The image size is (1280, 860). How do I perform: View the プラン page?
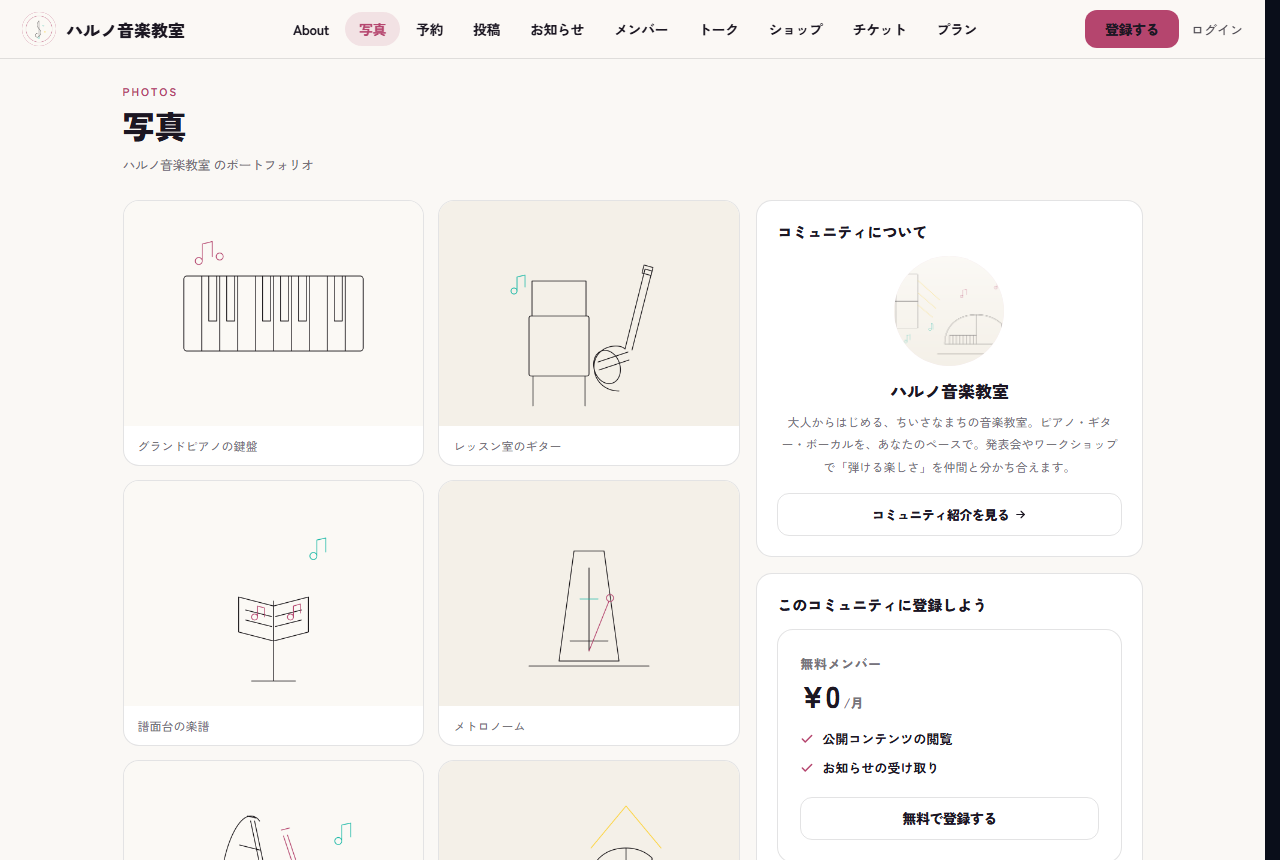point(957,30)
